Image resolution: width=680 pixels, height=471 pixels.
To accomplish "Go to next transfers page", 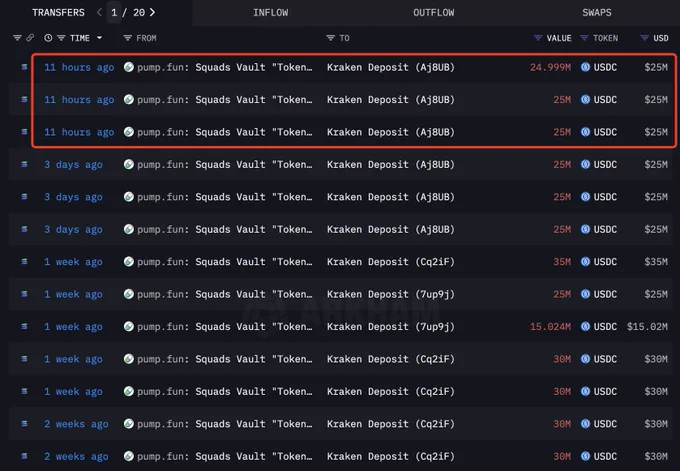I will (x=152, y=13).
